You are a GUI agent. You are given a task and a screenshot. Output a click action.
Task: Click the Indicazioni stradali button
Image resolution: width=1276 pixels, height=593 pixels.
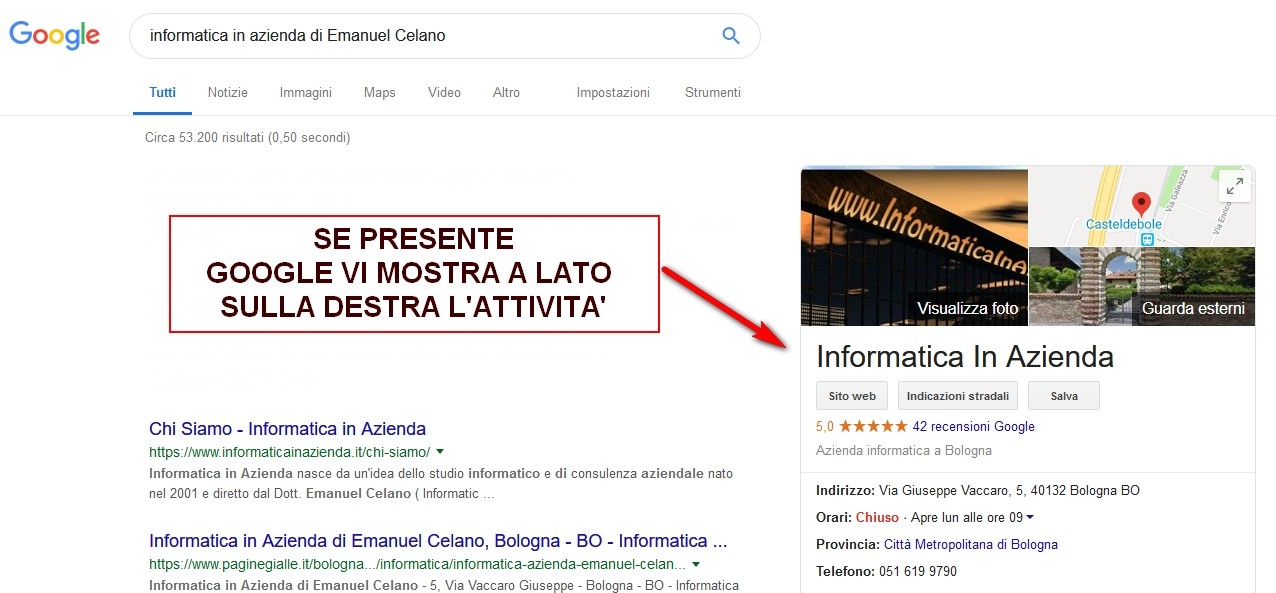tap(958, 396)
